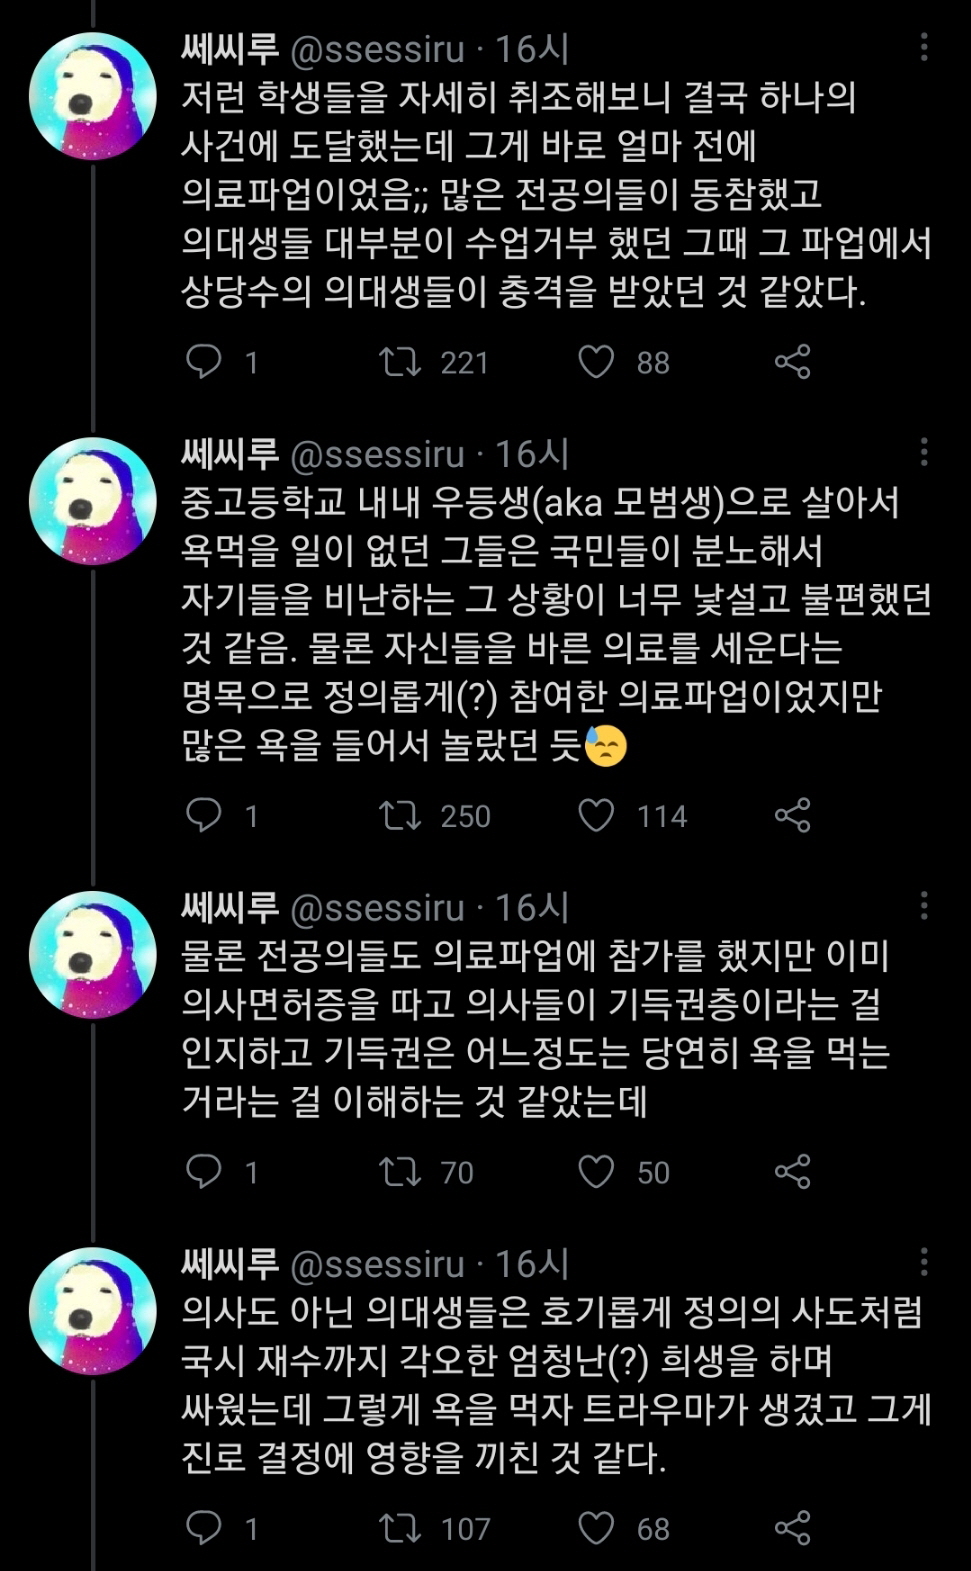Screen dimensions: 971x1571
Task: Share the first tweet about 전공의들
Action: tap(792, 361)
